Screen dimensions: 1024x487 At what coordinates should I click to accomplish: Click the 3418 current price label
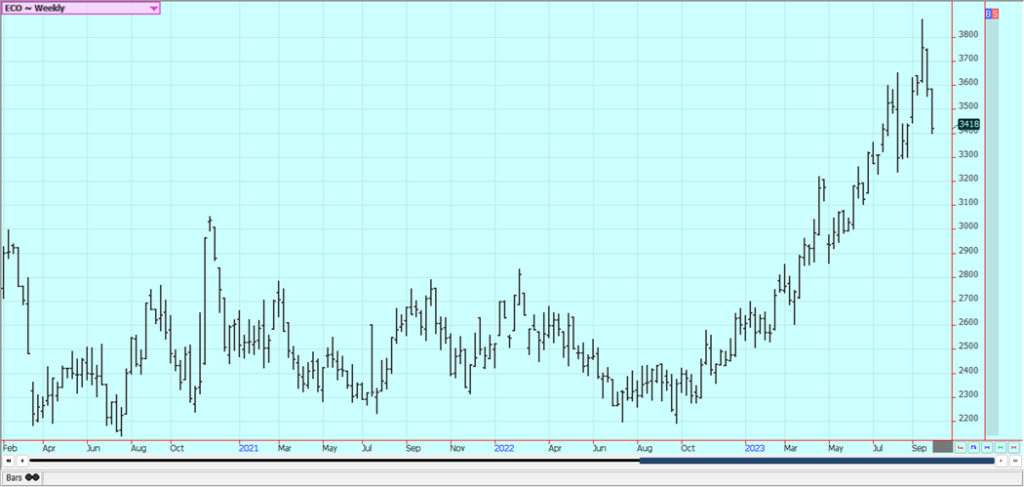click(x=968, y=124)
